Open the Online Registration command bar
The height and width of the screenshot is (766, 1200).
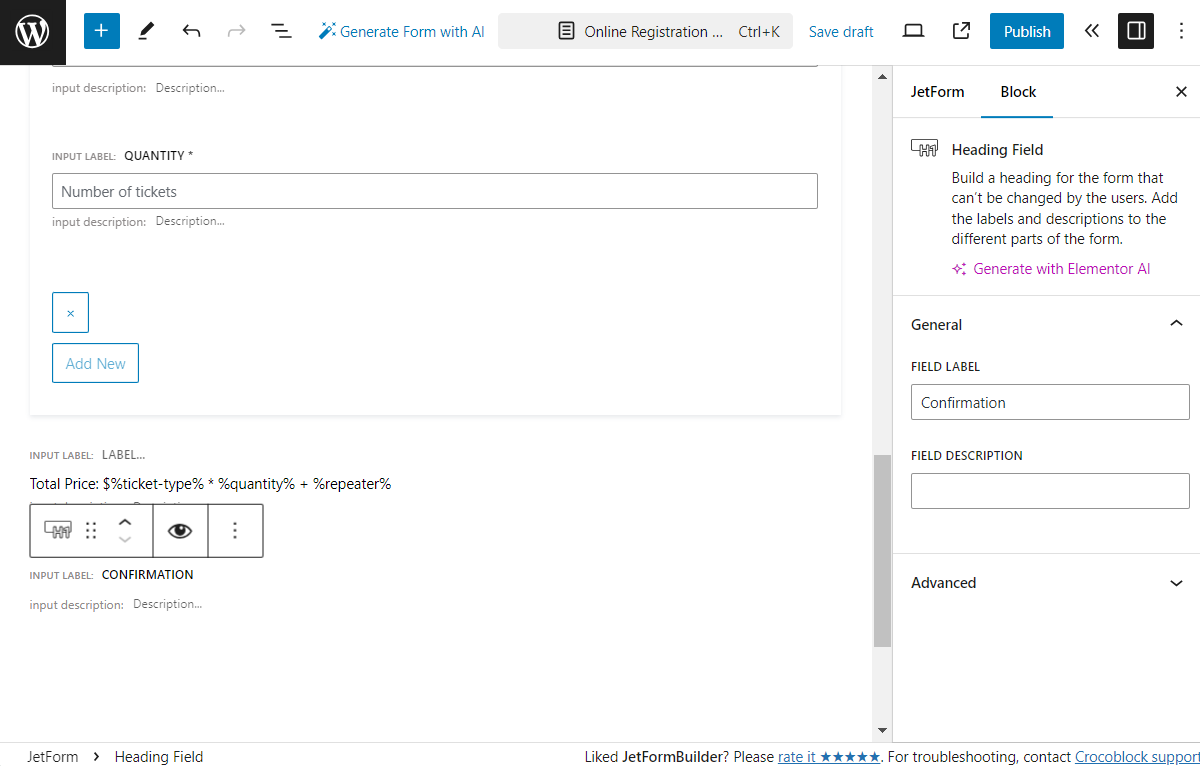[x=645, y=31]
